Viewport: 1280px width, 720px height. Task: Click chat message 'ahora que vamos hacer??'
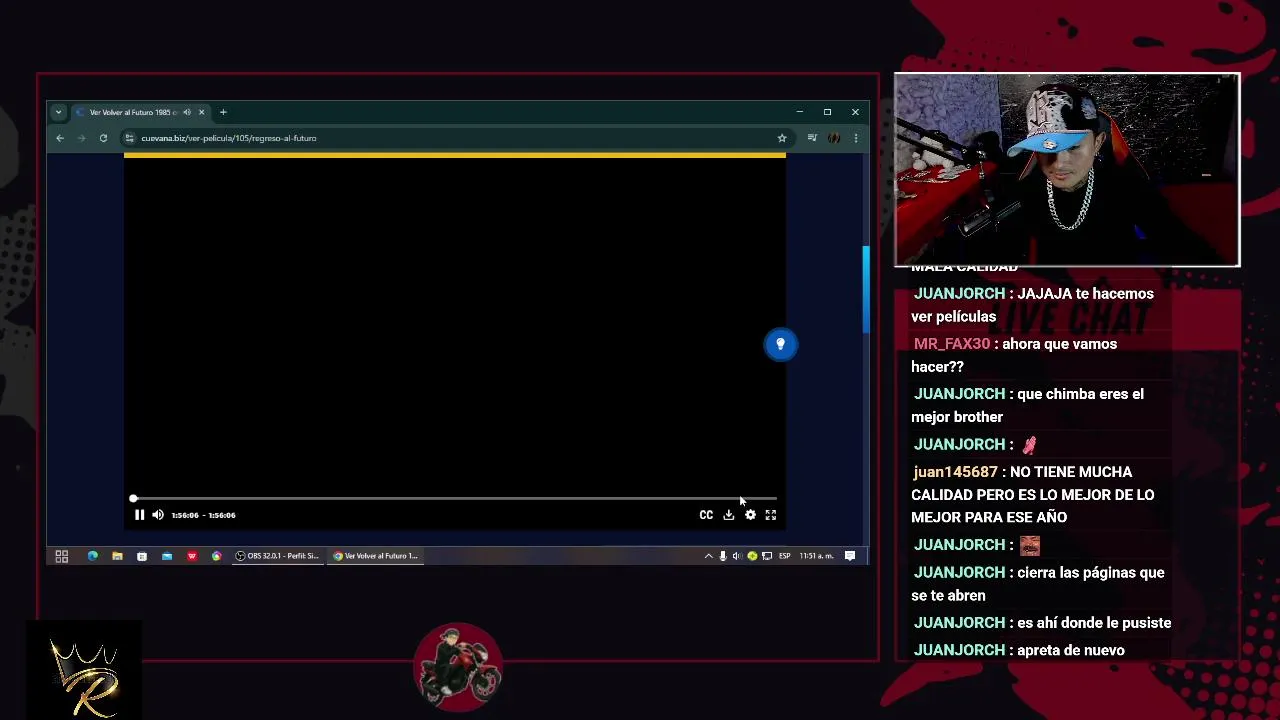pos(1014,355)
